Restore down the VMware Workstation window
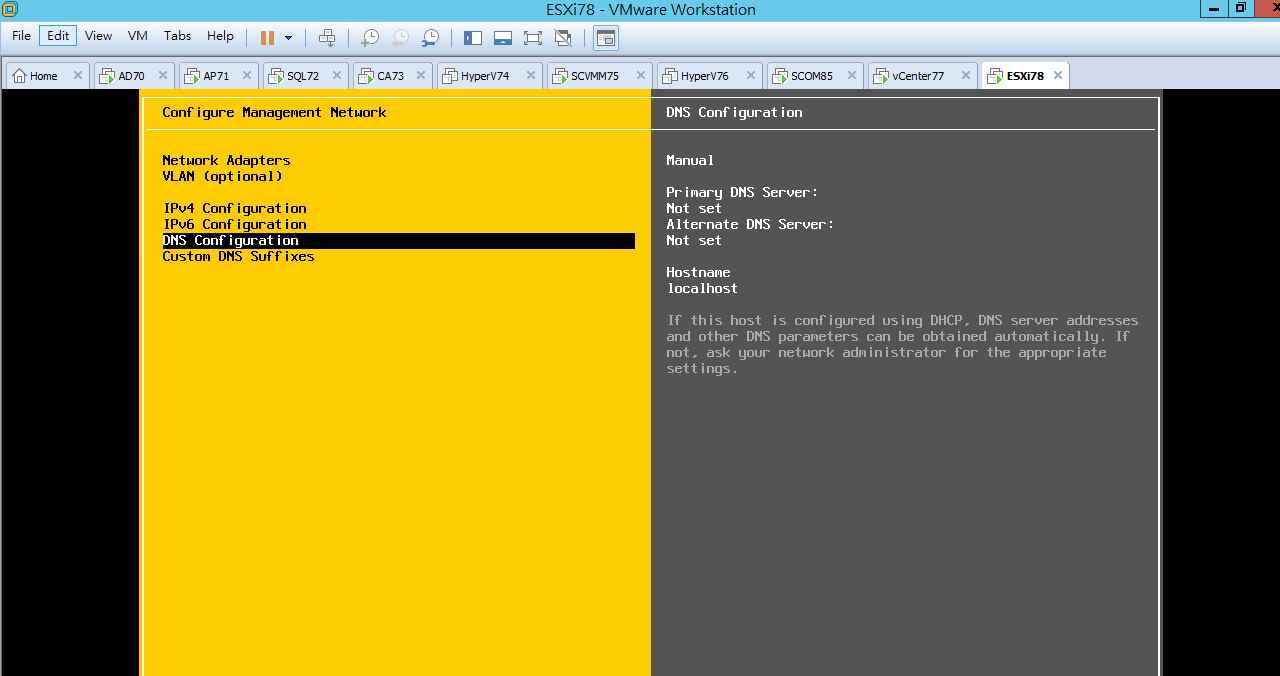This screenshot has width=1280, height=676. [1240, 8]
